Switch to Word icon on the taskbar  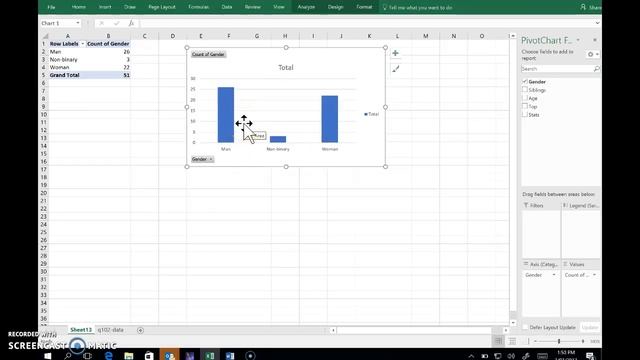click(230, 355)
